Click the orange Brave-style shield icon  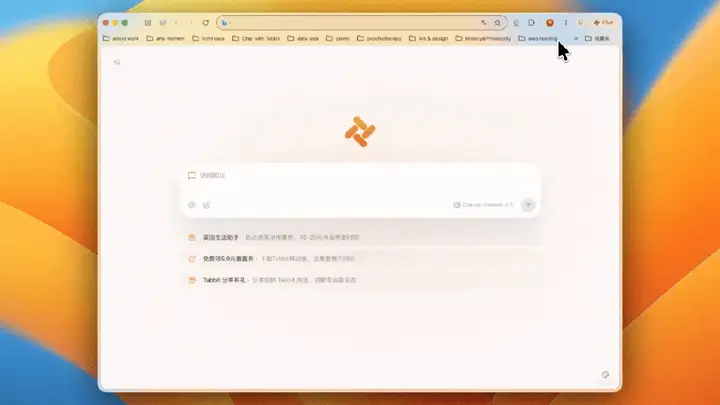[550, 22]
